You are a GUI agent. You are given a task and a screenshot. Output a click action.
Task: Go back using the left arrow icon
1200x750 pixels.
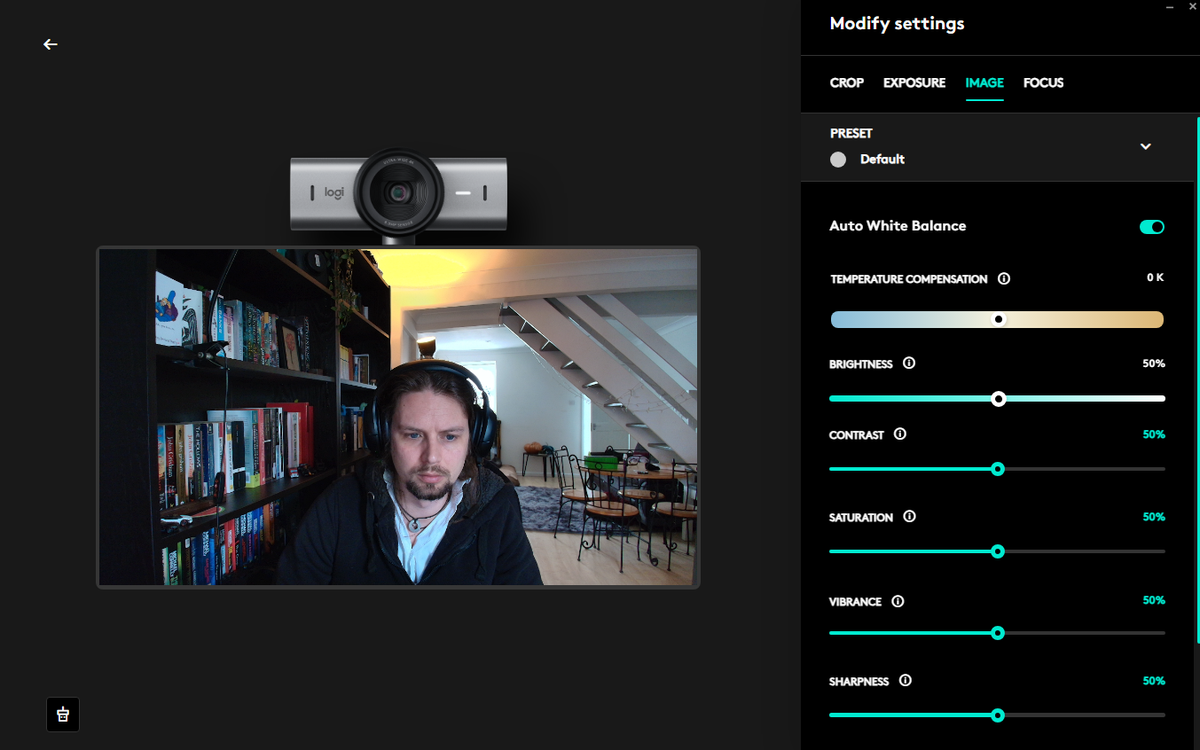point(50,44)
